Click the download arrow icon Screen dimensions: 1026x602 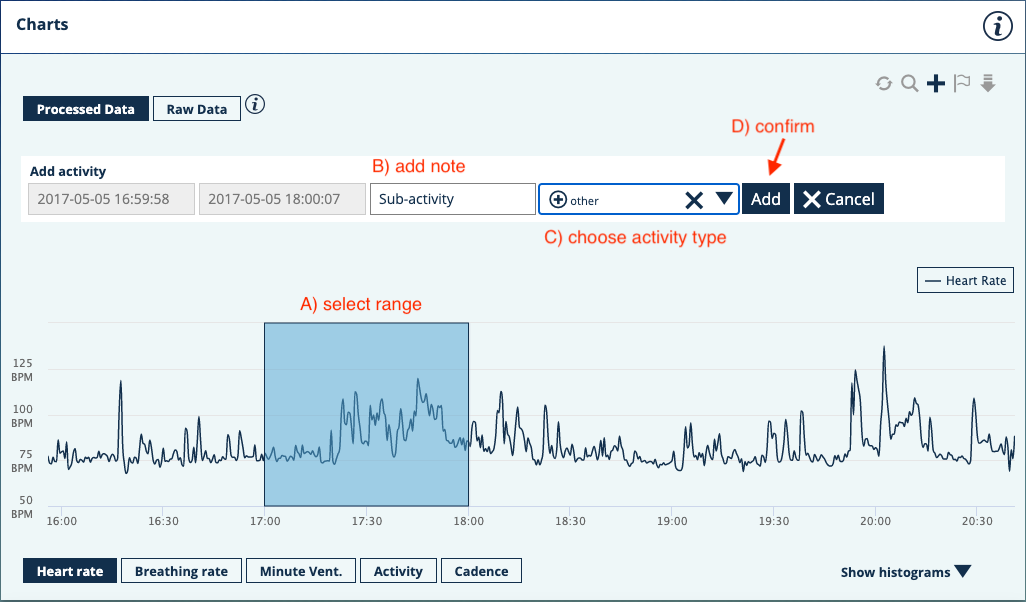(988, 84)
